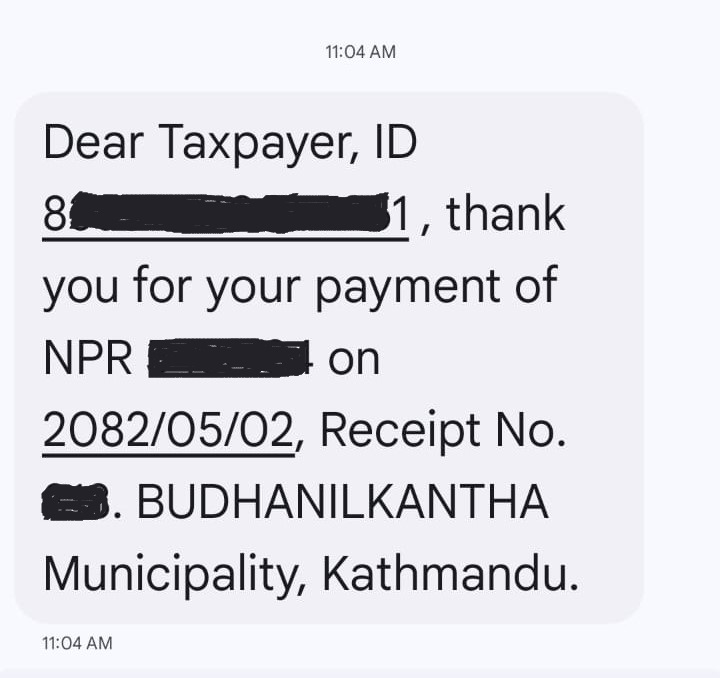The width and height of the screenshot is (720, 678).
Task: Click the word "your" before payment
Action: (x=253, y=289)
